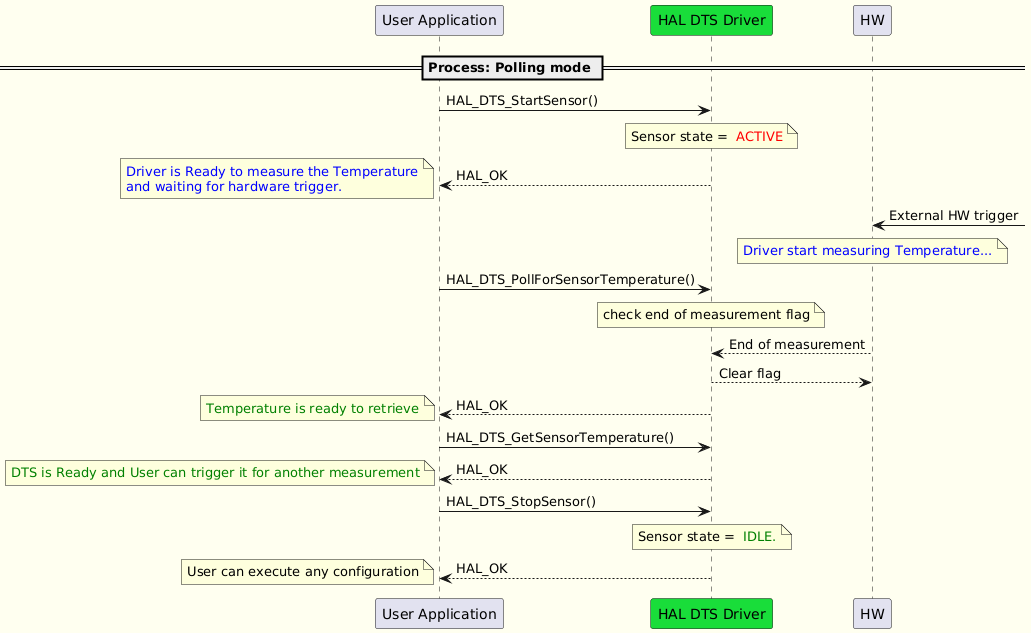Select the 'Sensor state = ACTIVE' note
Viewport: 1031px width, 633px height.
click(x=711, y=137)
